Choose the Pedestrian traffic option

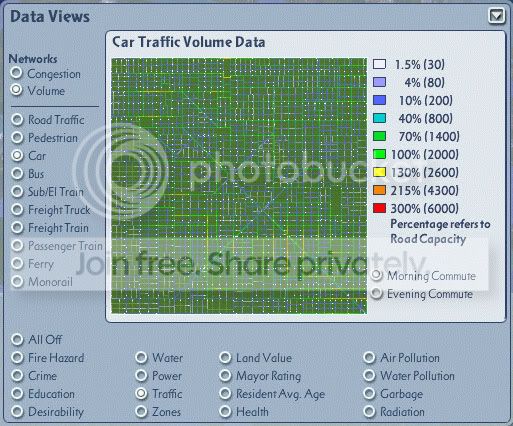[x=17, y=137]
